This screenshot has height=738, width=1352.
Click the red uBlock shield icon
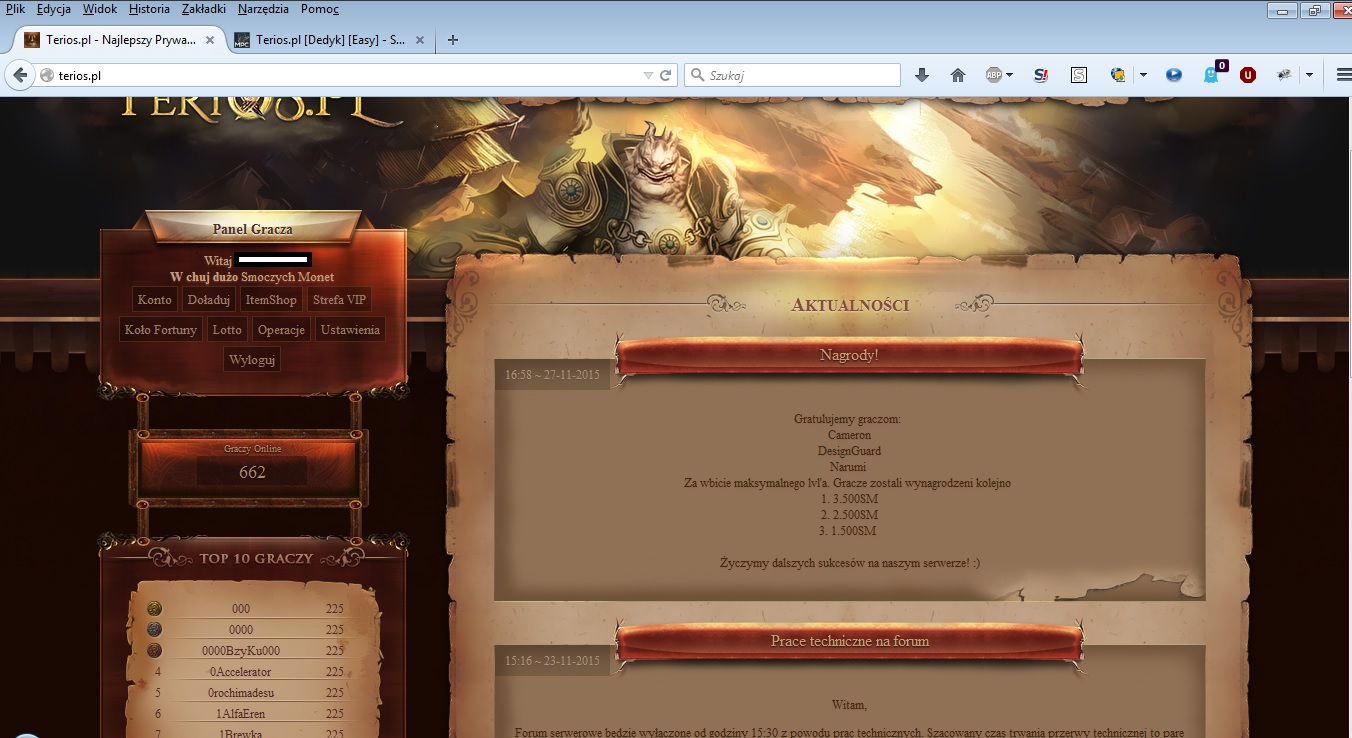tap(1248, 75)
